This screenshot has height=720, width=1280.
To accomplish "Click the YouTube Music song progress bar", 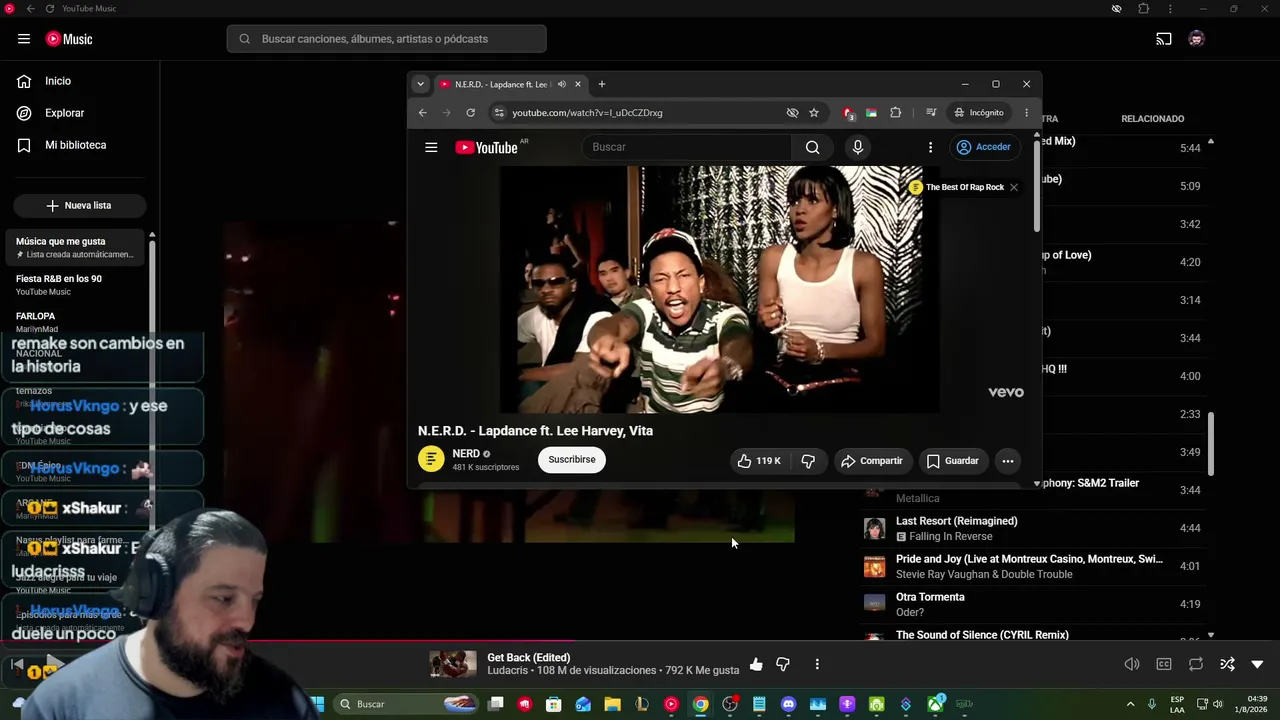I will click(x=640, y=641).
